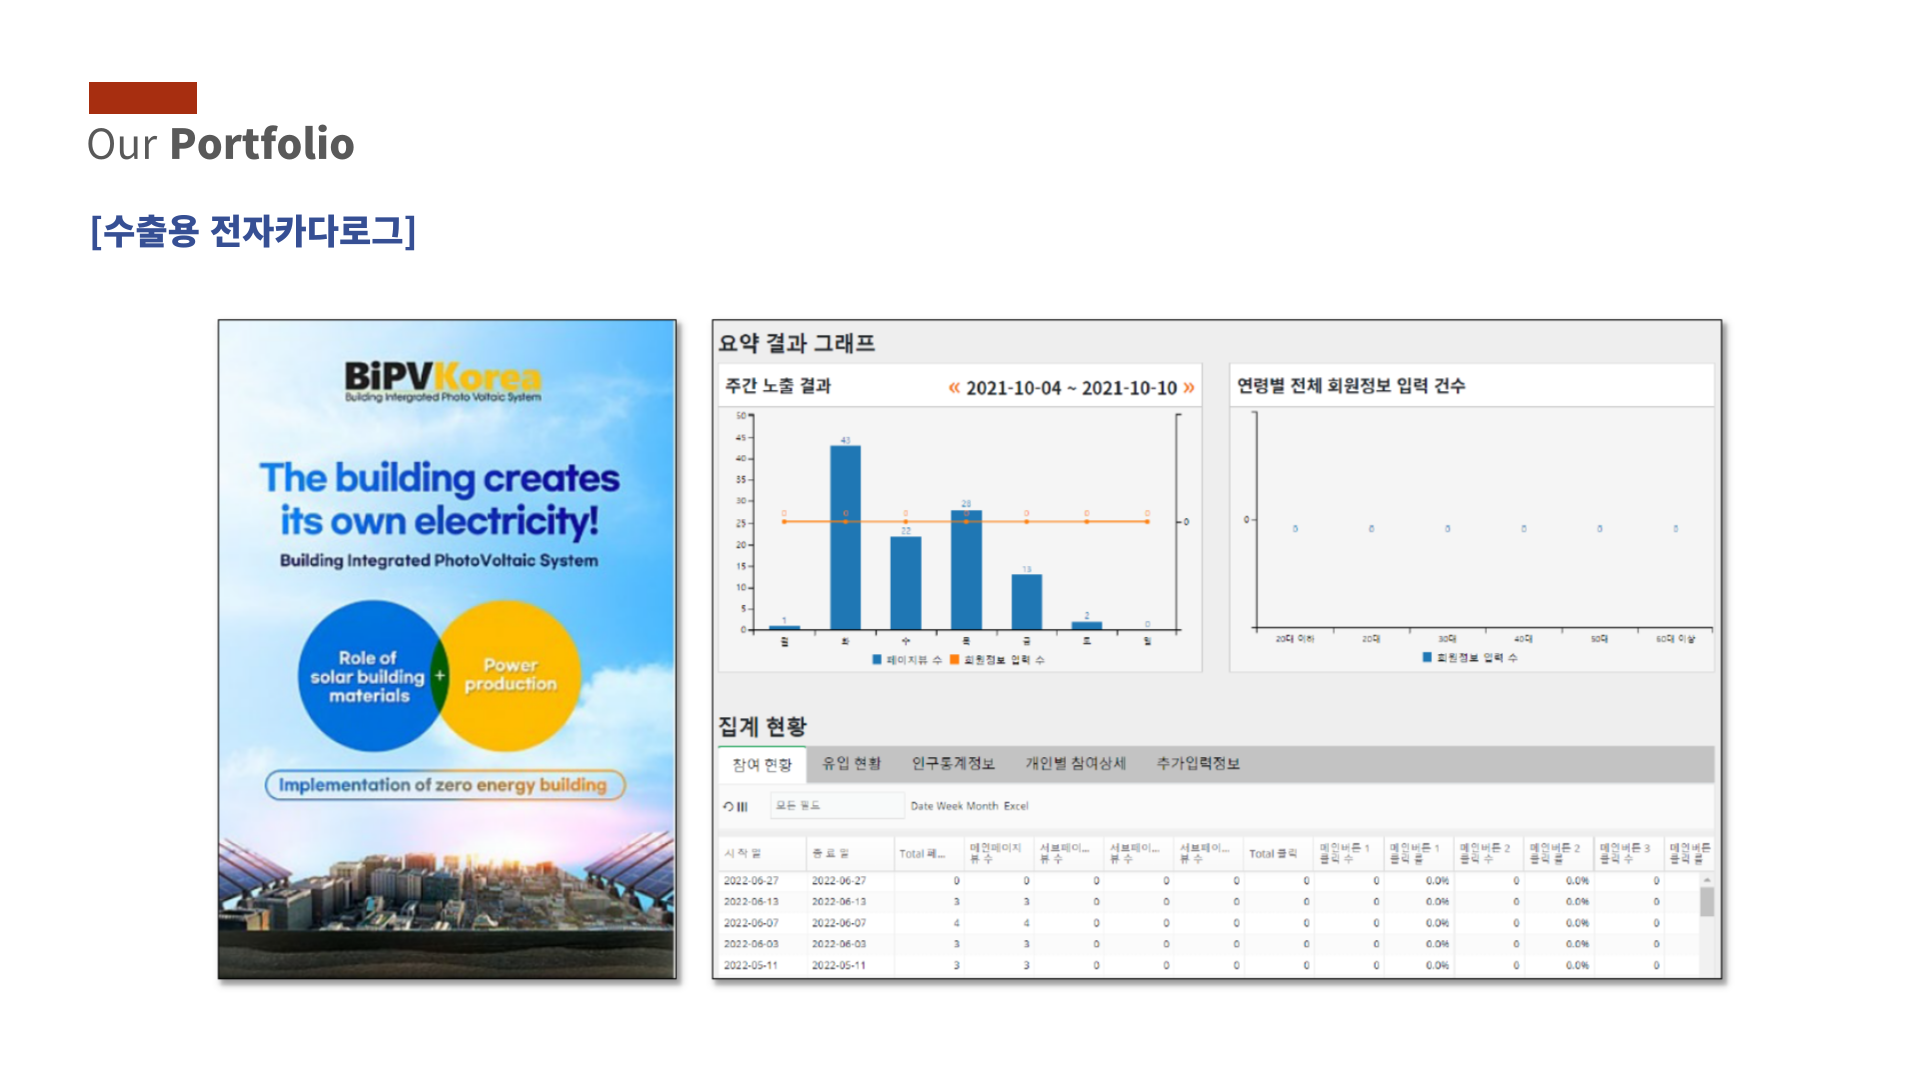Click the 요약 결과 그래프 heading
The image size is (1920, 1080).
coord(797,343)
